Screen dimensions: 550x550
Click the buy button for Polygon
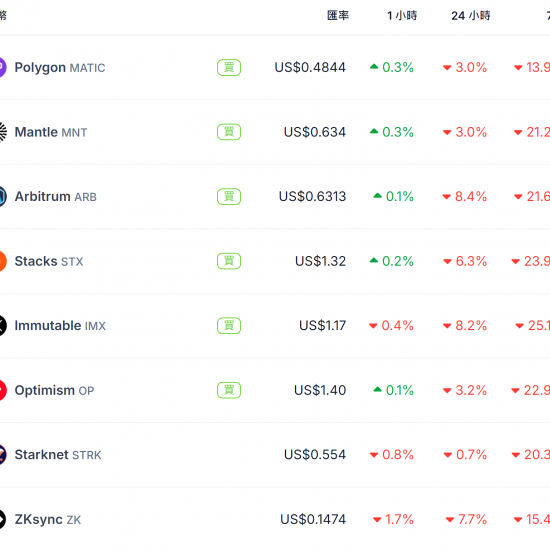229,67
